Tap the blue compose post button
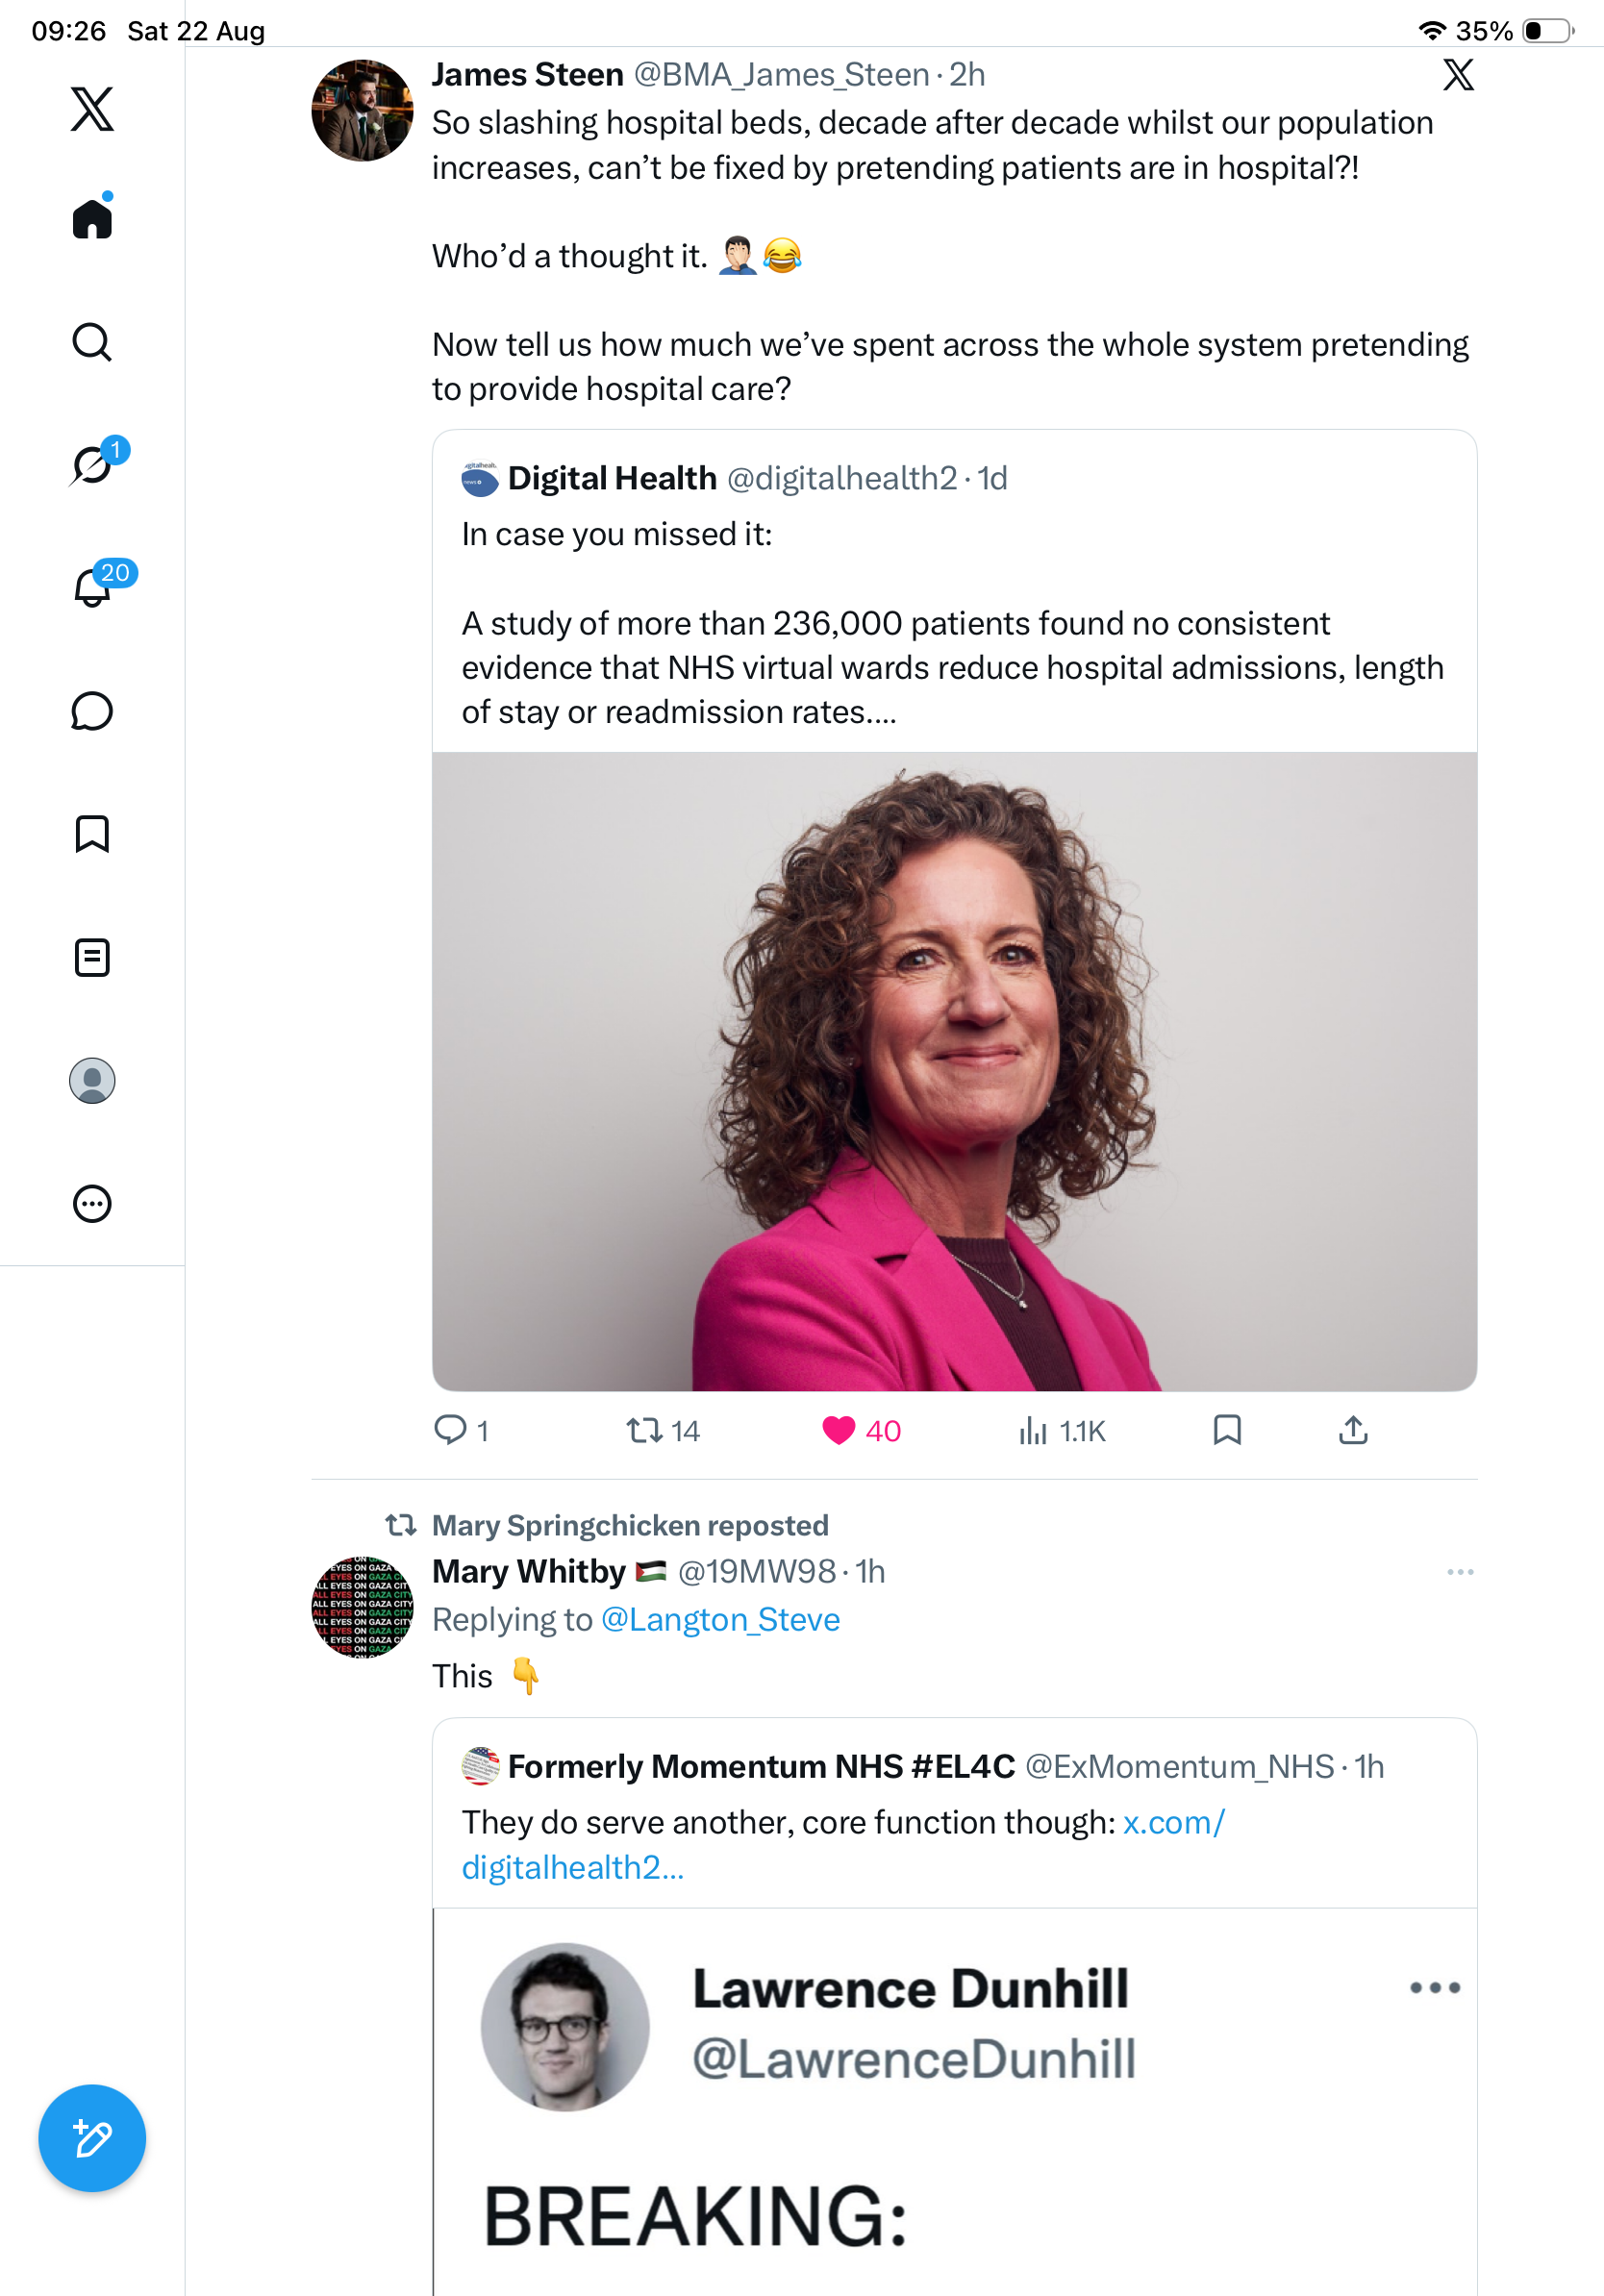Viewport: 1604px width, 2296px height. click(x=92, y=2138)
